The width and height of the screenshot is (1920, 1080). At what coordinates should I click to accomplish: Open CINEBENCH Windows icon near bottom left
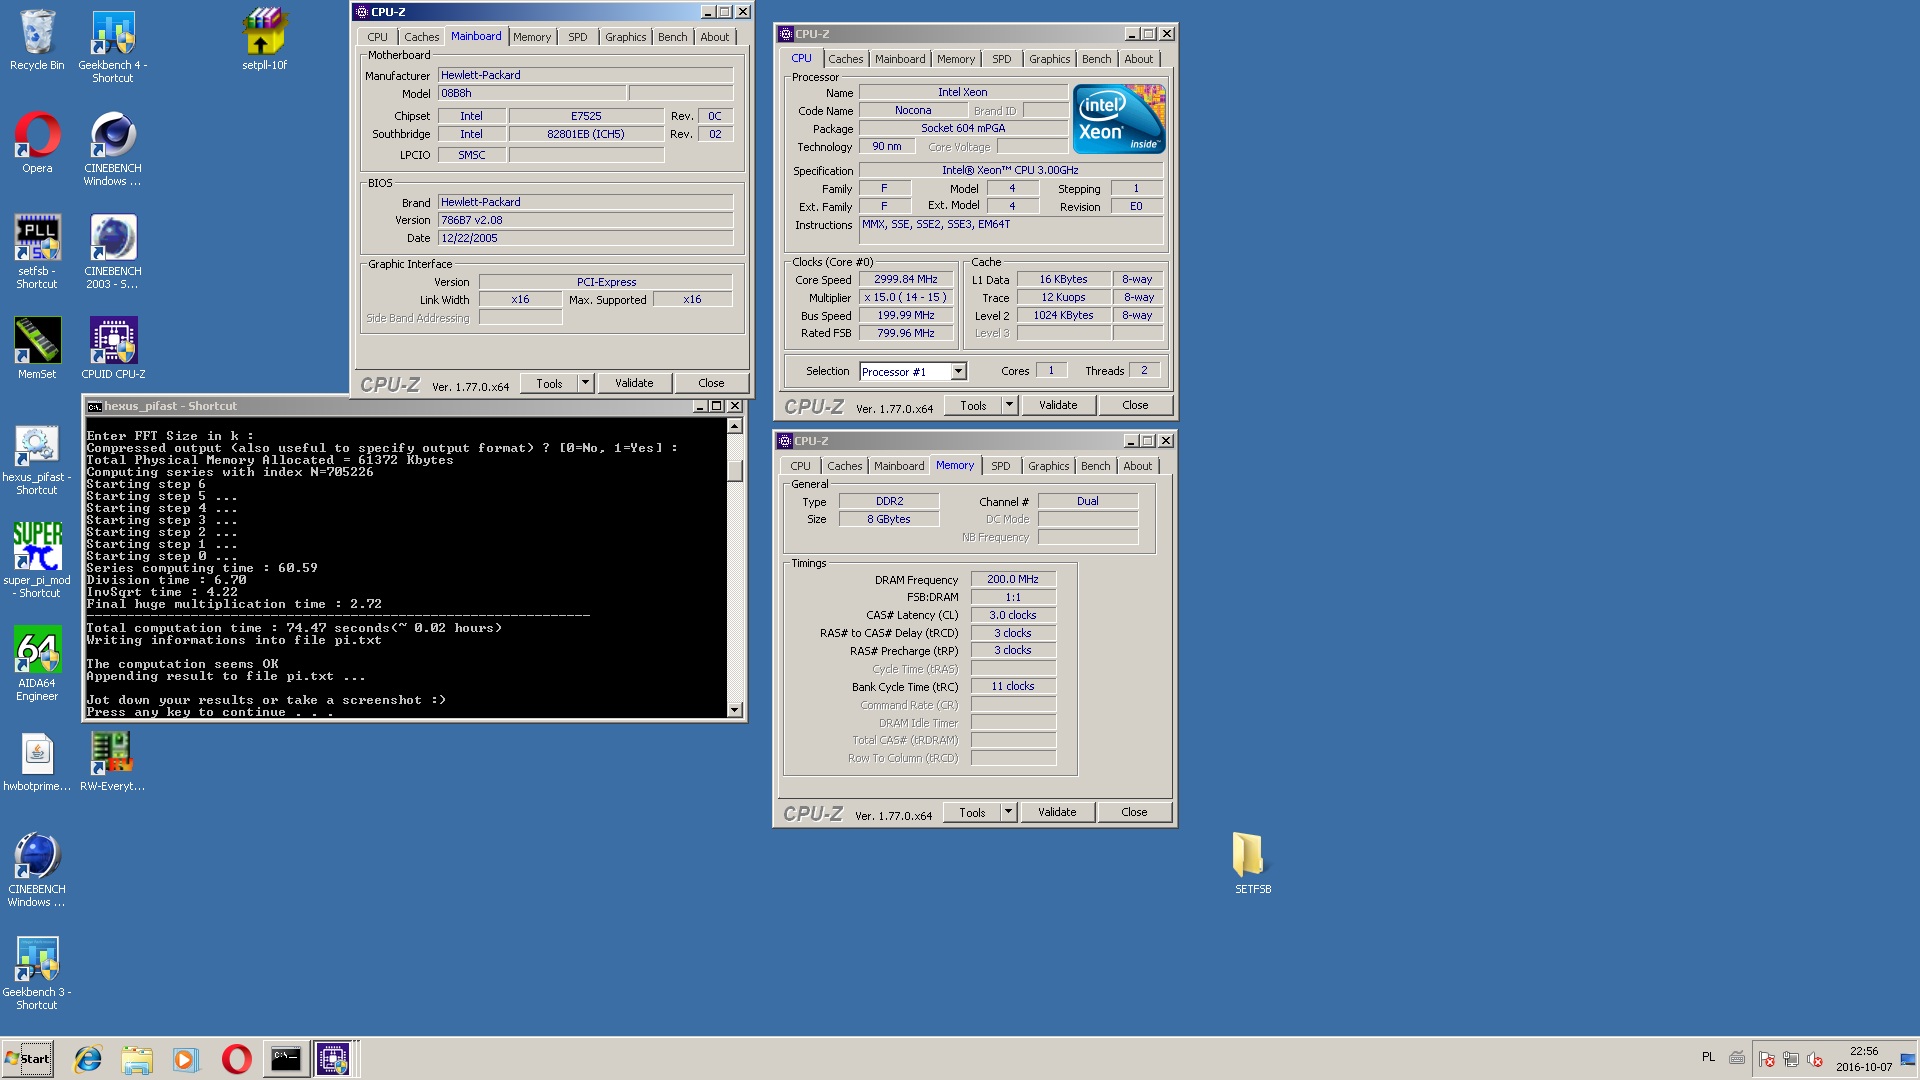tap(37, 870)
